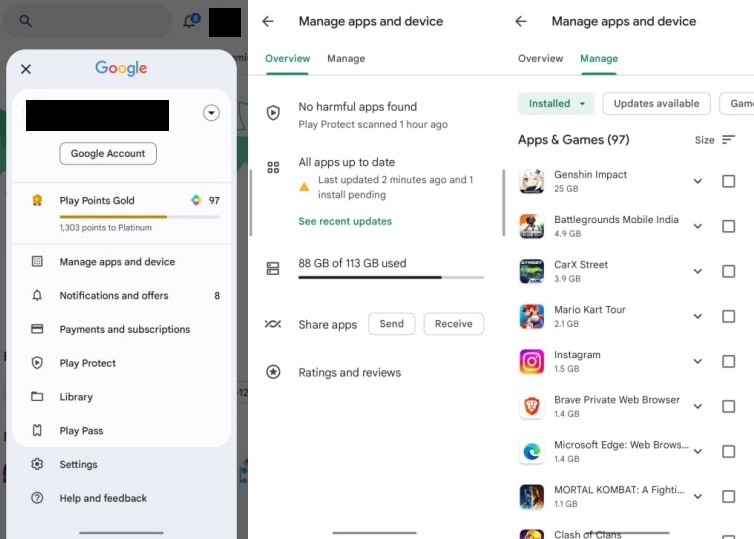The height and width of the screenshot is (539, 754).
Task: Expand Brave Private Web Browser details
Action: (x=698, y=406)
